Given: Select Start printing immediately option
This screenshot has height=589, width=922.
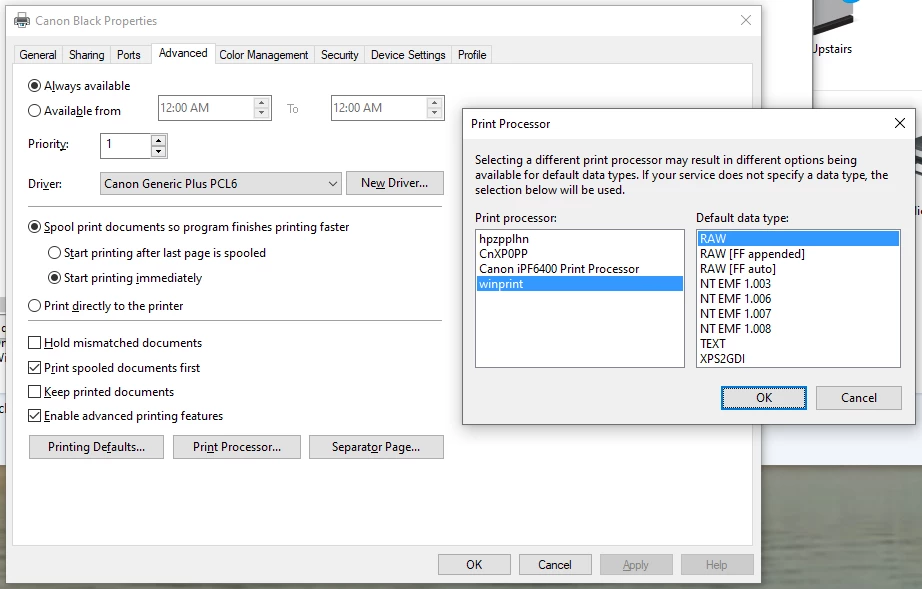Looking at the screenshot, I should click(x=54, y=277).
